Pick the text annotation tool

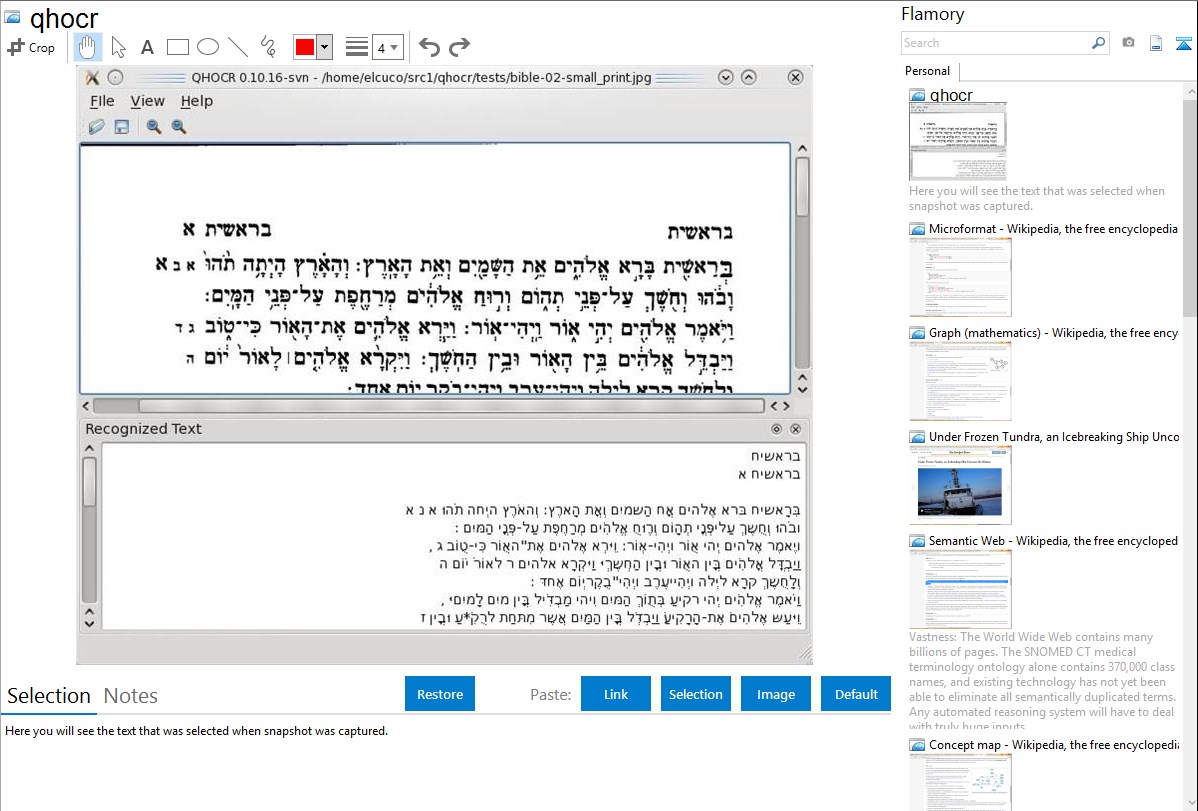tap(147, 47)
